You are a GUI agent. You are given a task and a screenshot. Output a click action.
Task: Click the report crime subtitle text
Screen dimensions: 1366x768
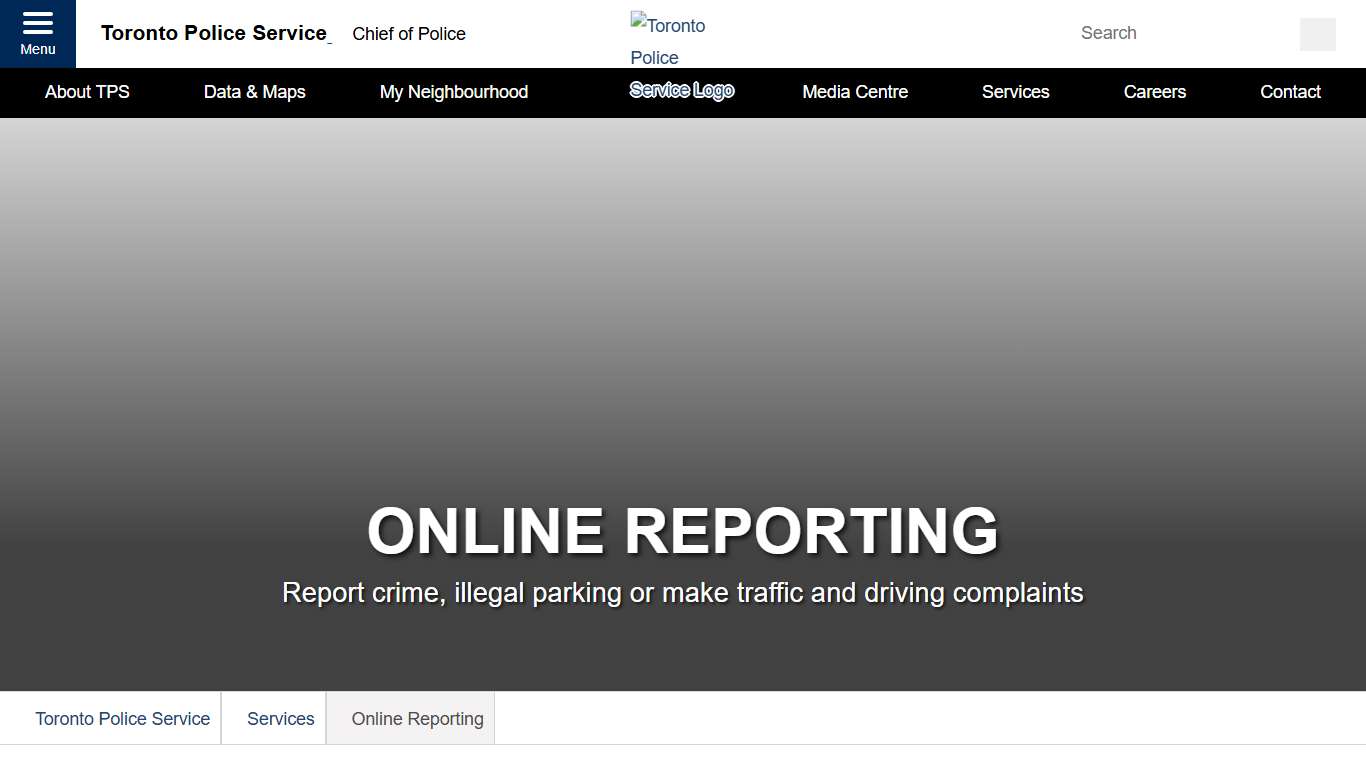point(683,592)
